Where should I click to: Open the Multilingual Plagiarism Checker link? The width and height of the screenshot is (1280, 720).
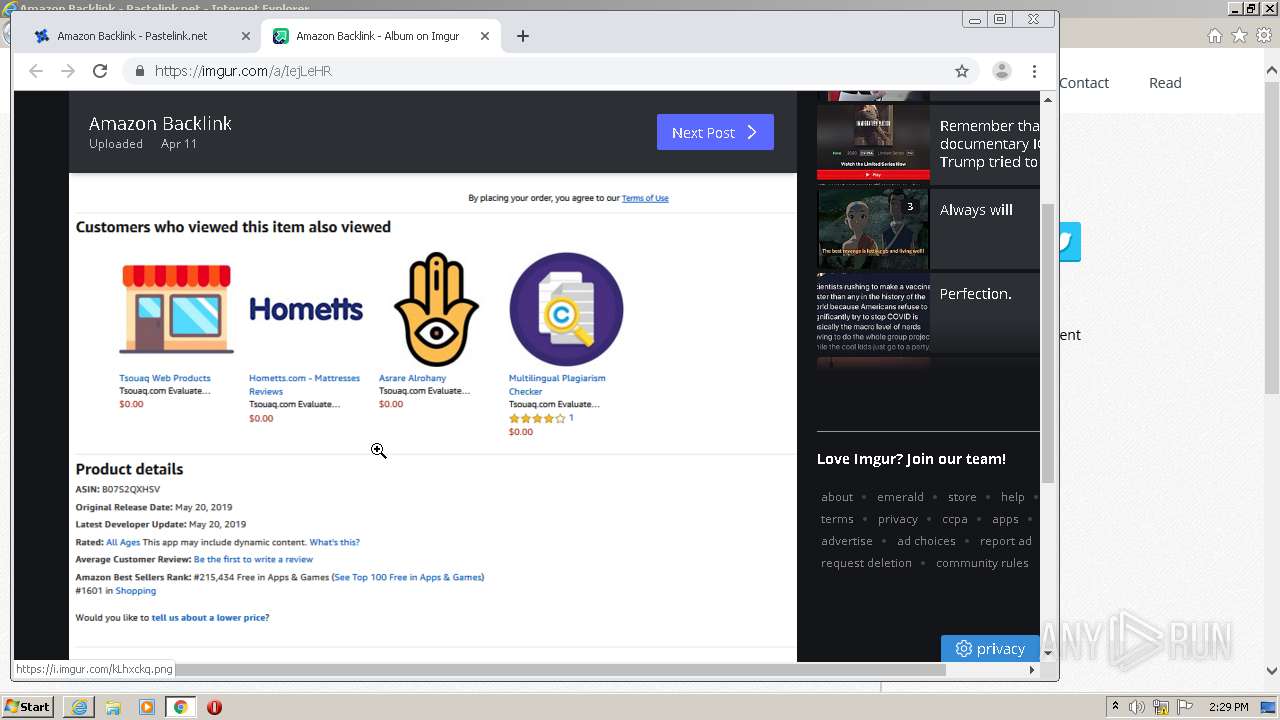pos(557,385)
